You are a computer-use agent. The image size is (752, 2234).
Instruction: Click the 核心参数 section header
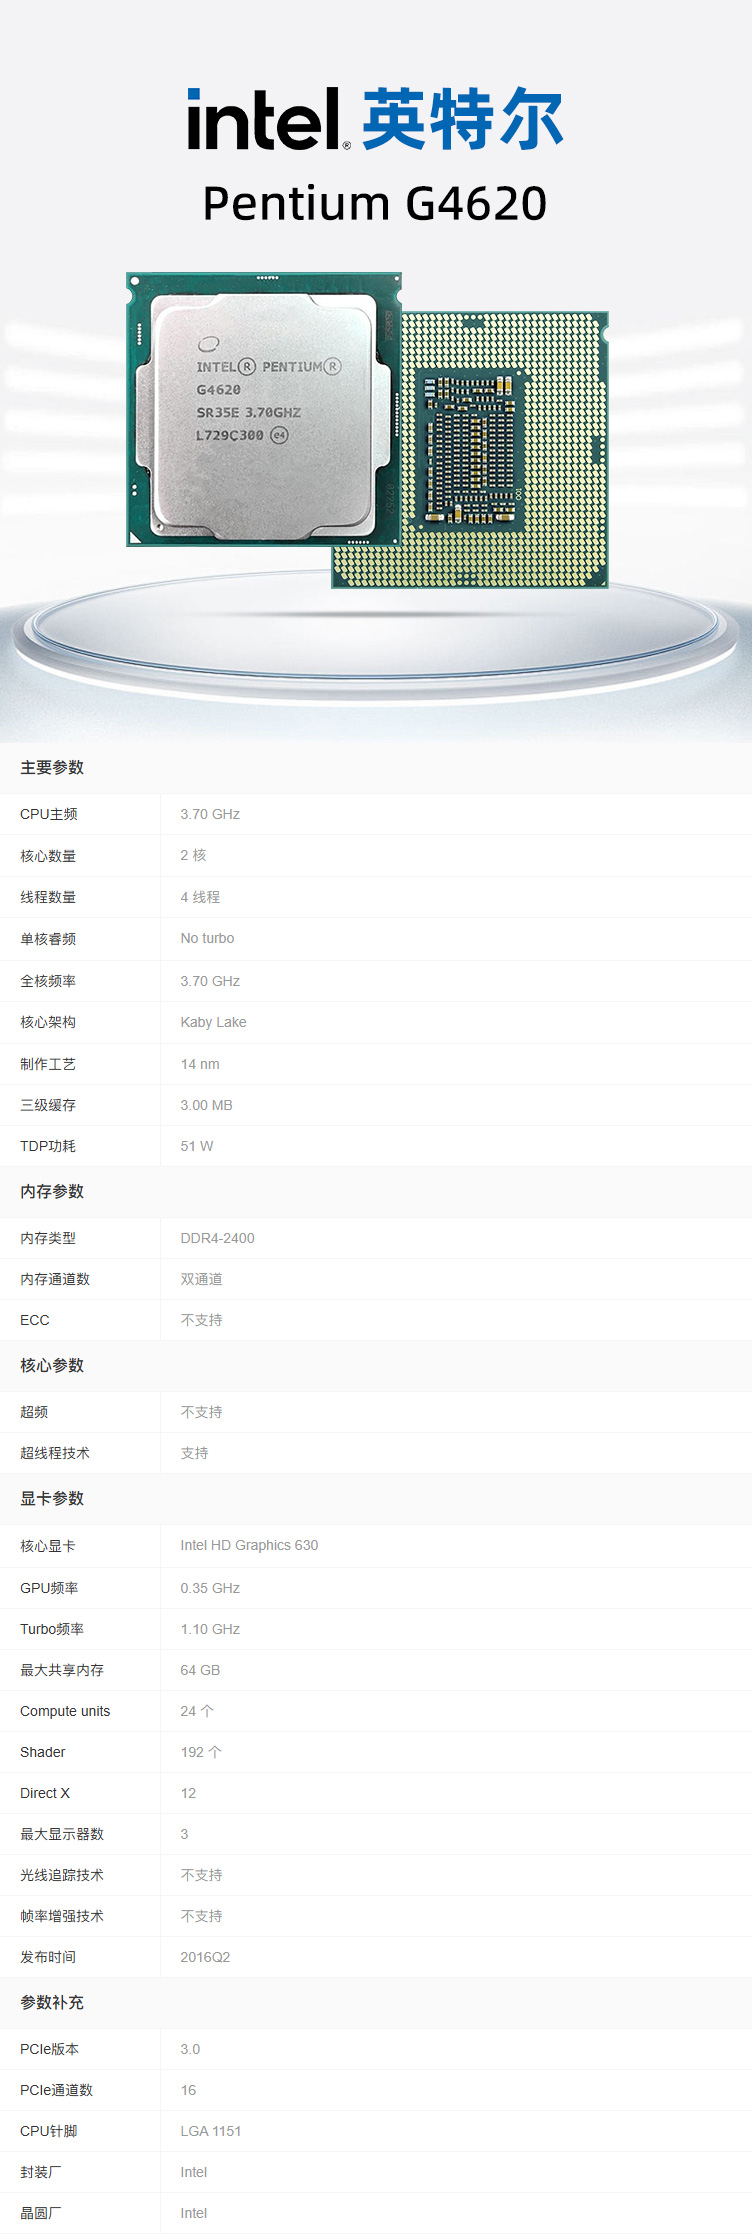click(52, 1365)
